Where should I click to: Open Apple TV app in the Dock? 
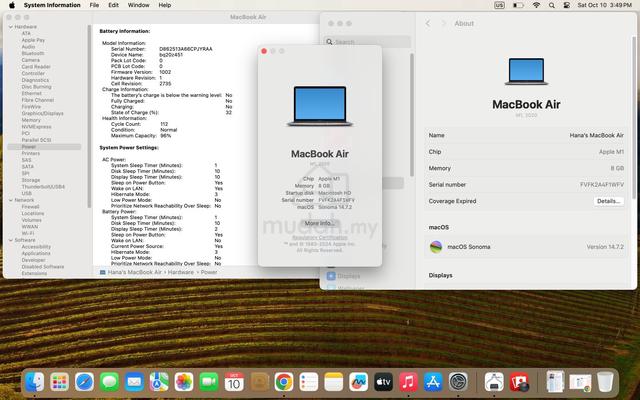(x=383, y=382)
